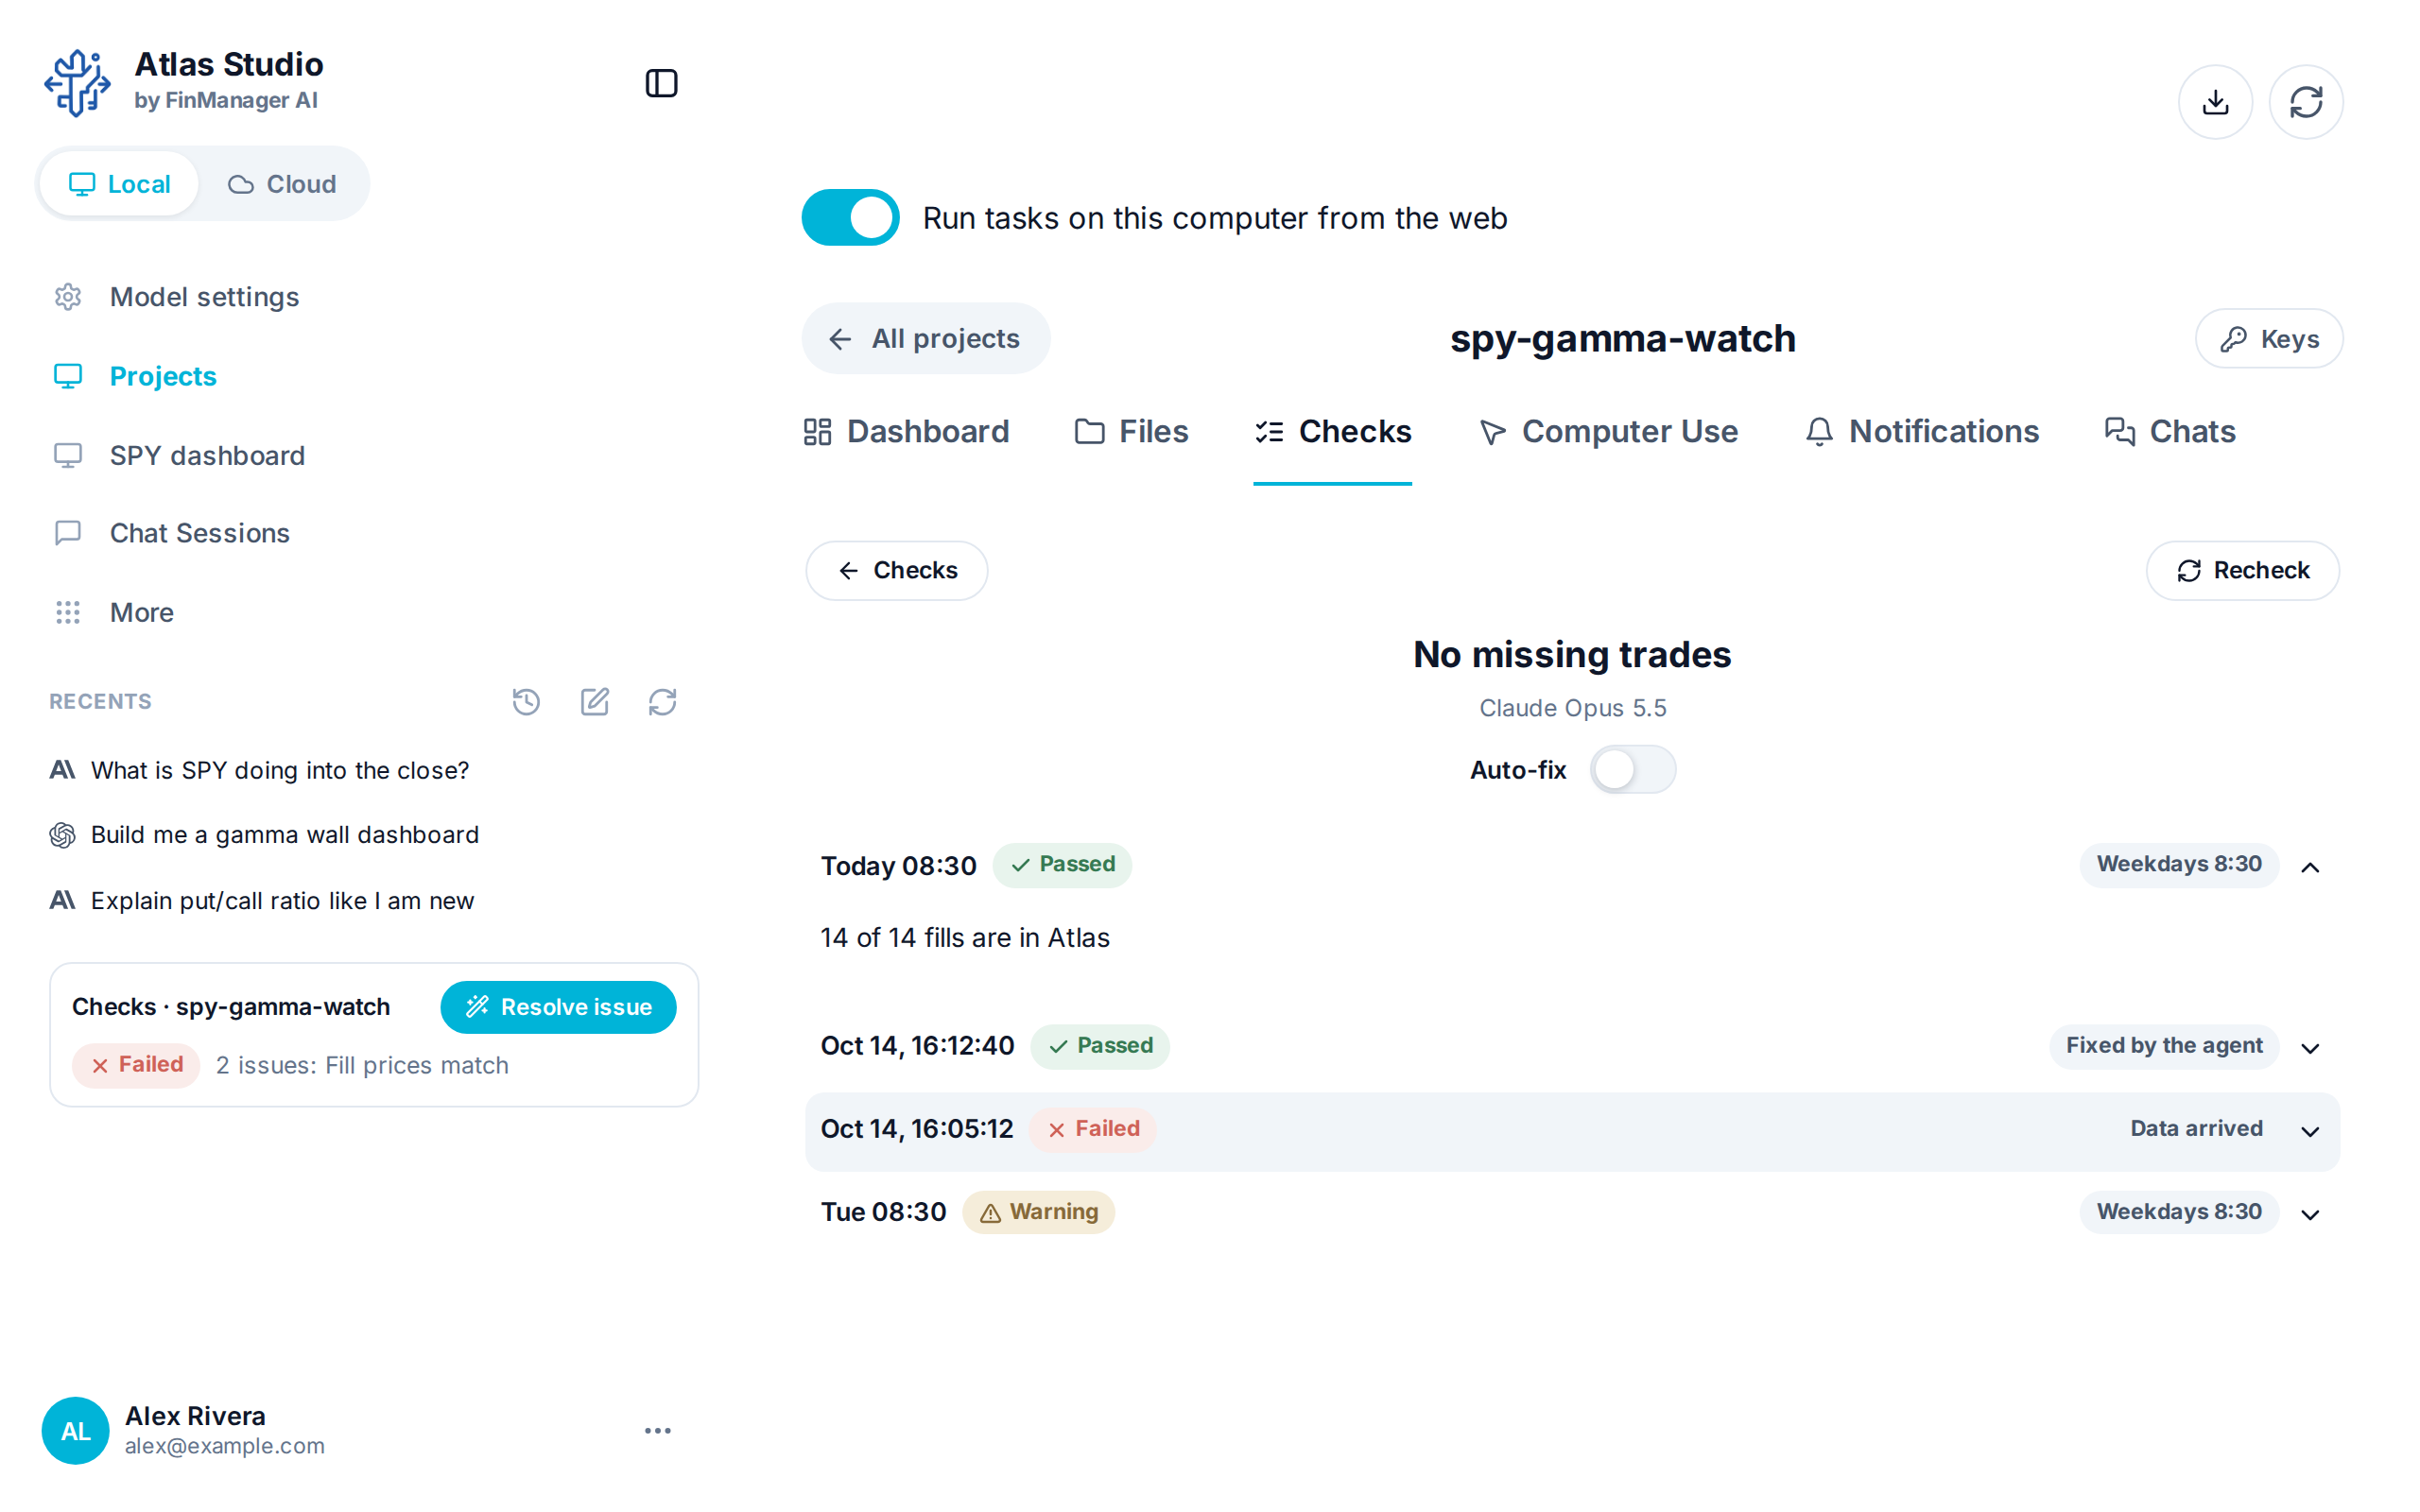
Task: Expand the Tue 08:30 warning run
Action: pyautogui.click(x=2310, y=1214)
